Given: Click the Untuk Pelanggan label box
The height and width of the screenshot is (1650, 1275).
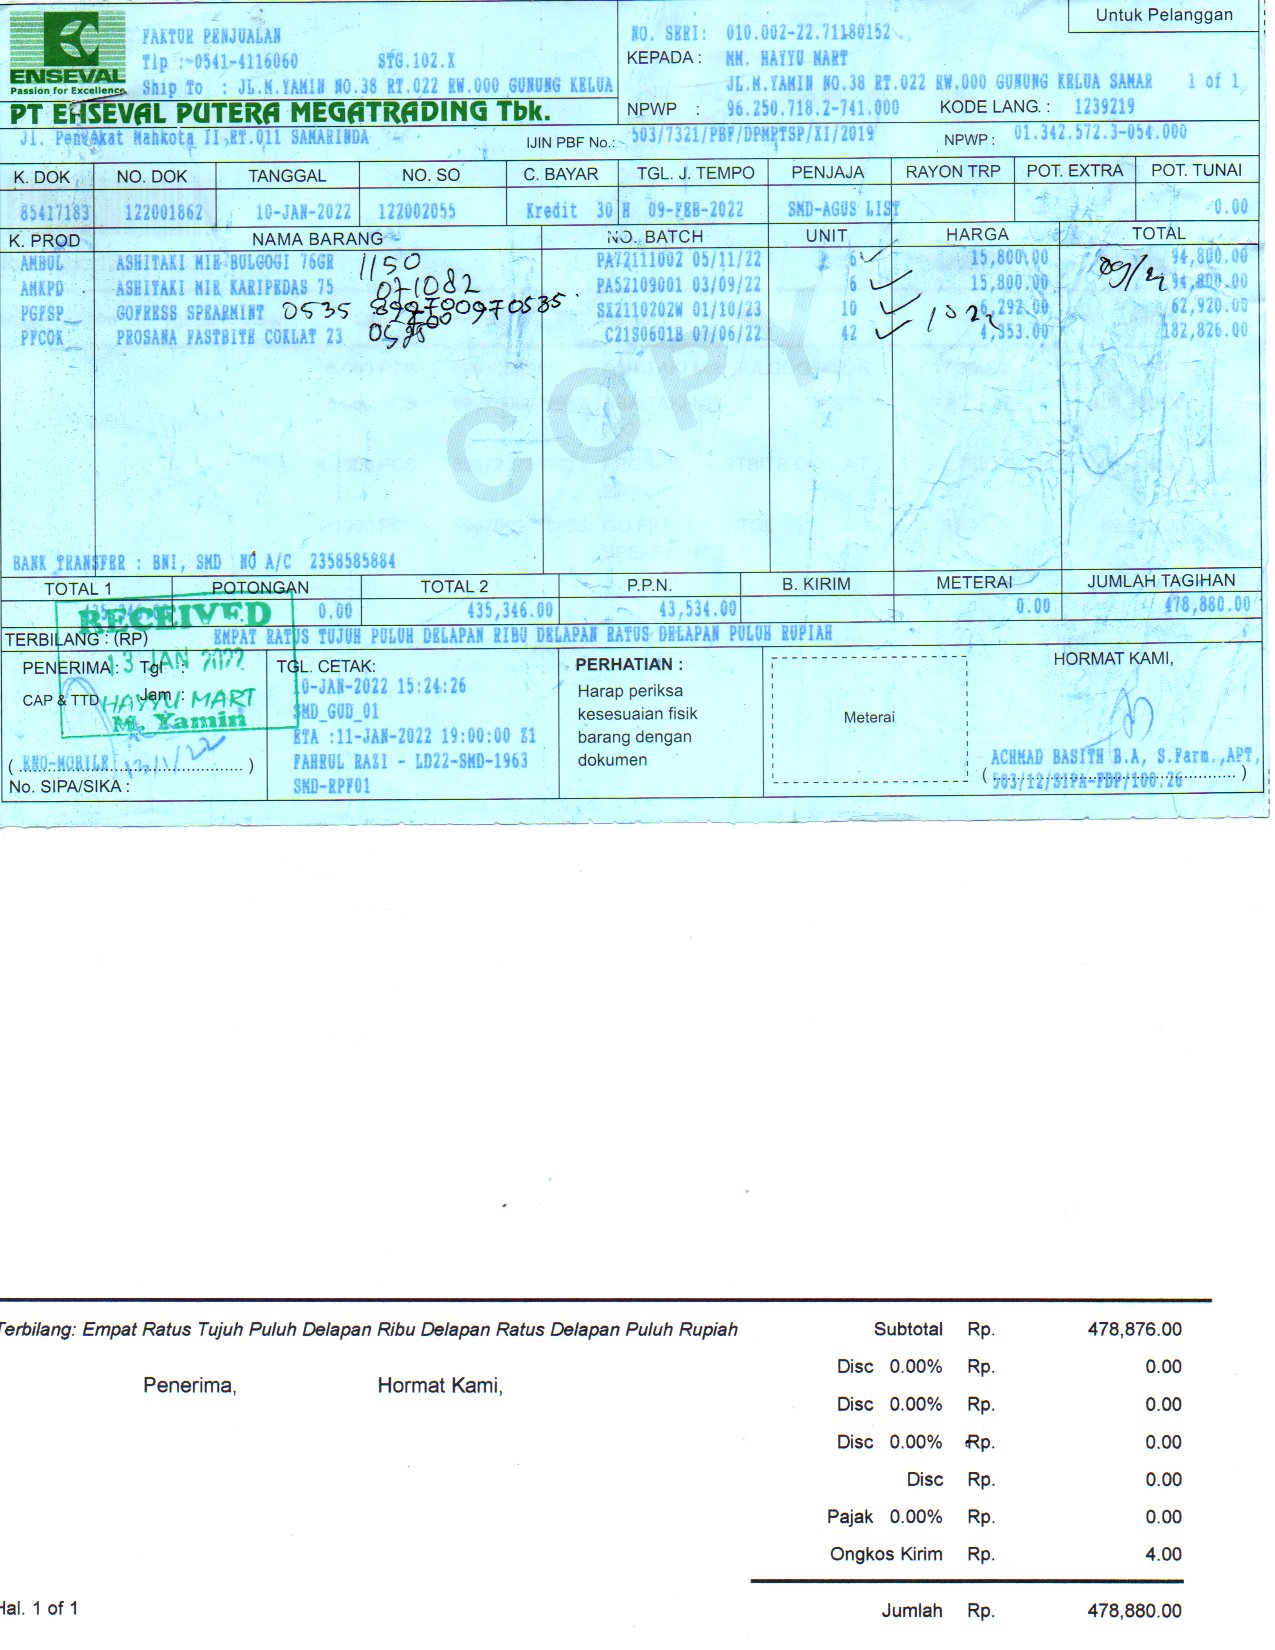Looking at the screenshot, I should [x=1163, y=16].
